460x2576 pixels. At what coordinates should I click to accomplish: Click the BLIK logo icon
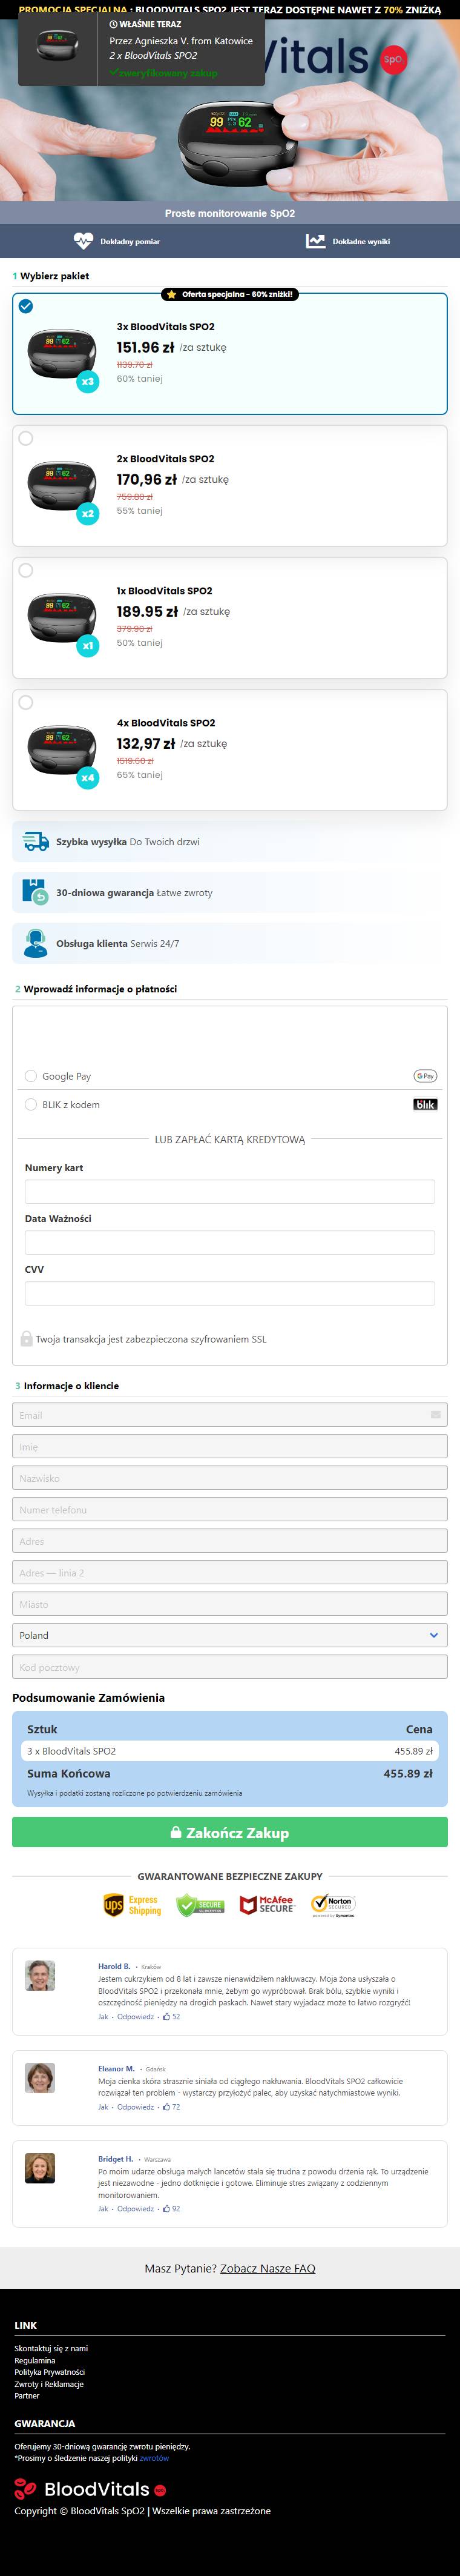[x=425, y=1104]
